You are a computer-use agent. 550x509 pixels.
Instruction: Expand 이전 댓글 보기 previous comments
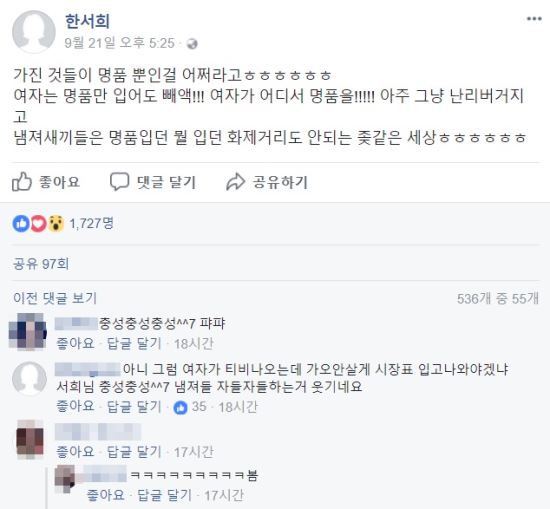tap(55, 298)
